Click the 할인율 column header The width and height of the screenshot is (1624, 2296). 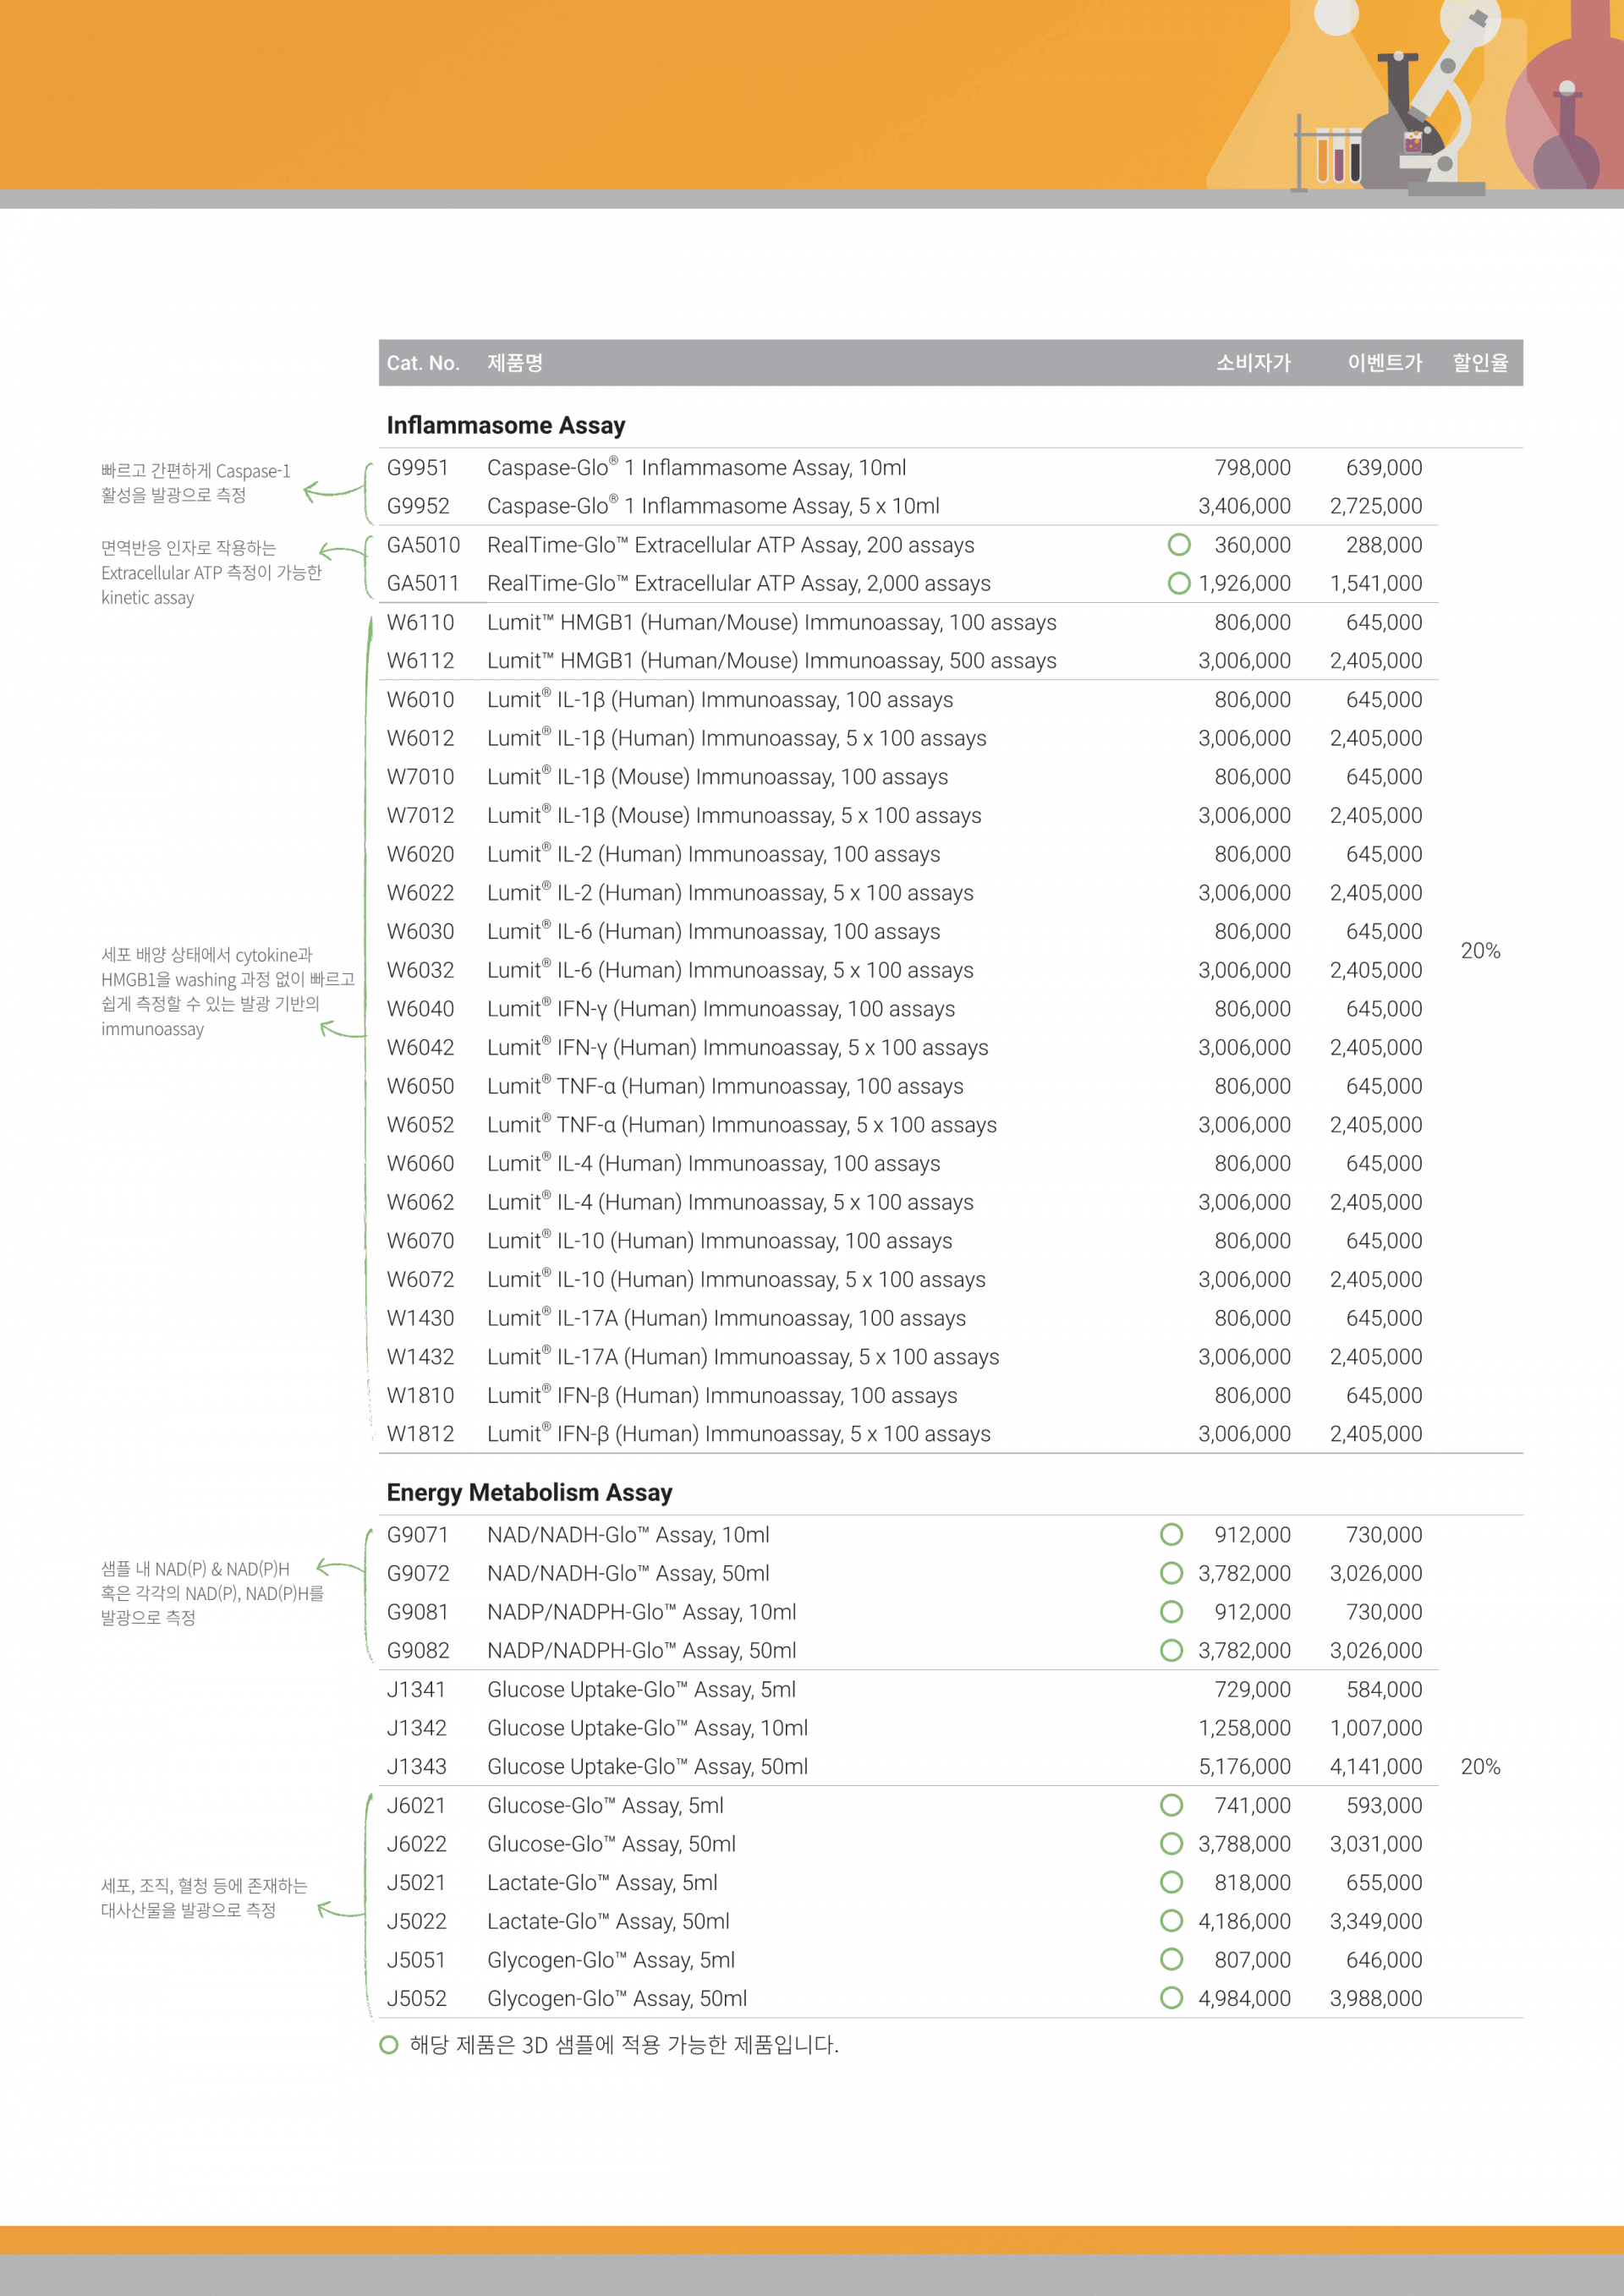tap(1480, 363)
